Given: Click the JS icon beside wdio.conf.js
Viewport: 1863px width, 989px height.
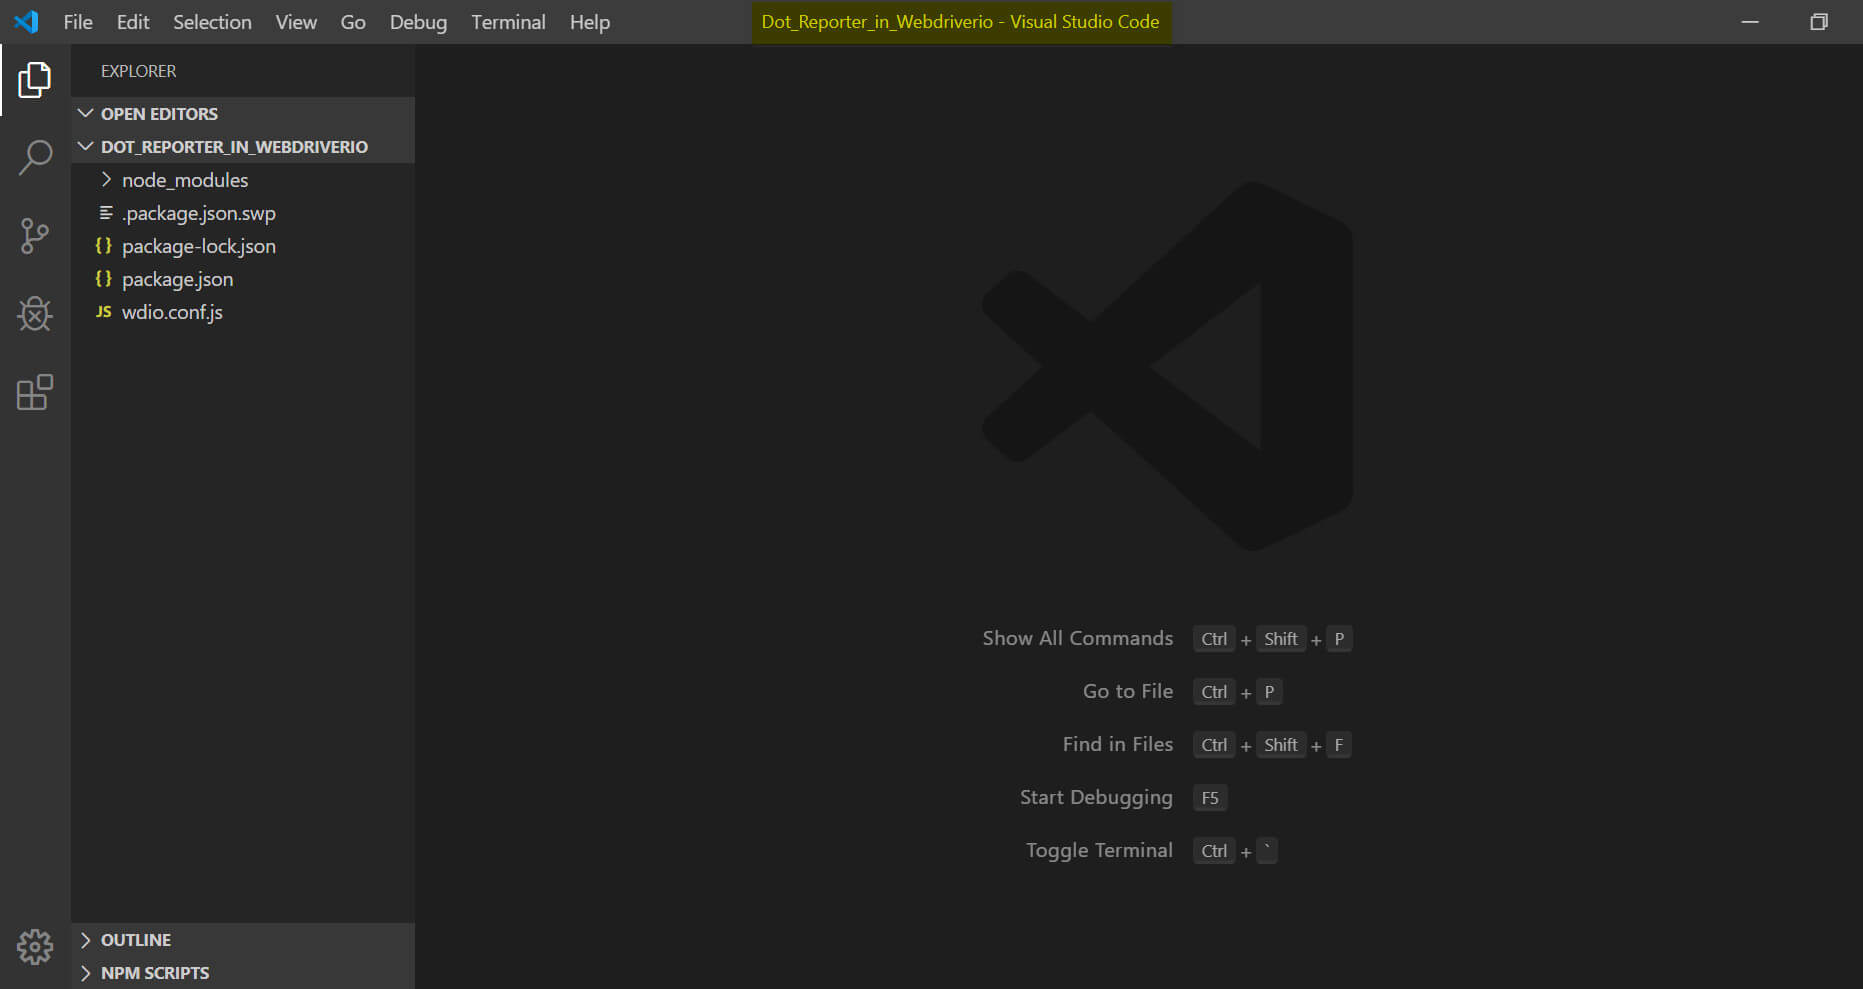Looking at the screenshot, I should coord(103,312).
